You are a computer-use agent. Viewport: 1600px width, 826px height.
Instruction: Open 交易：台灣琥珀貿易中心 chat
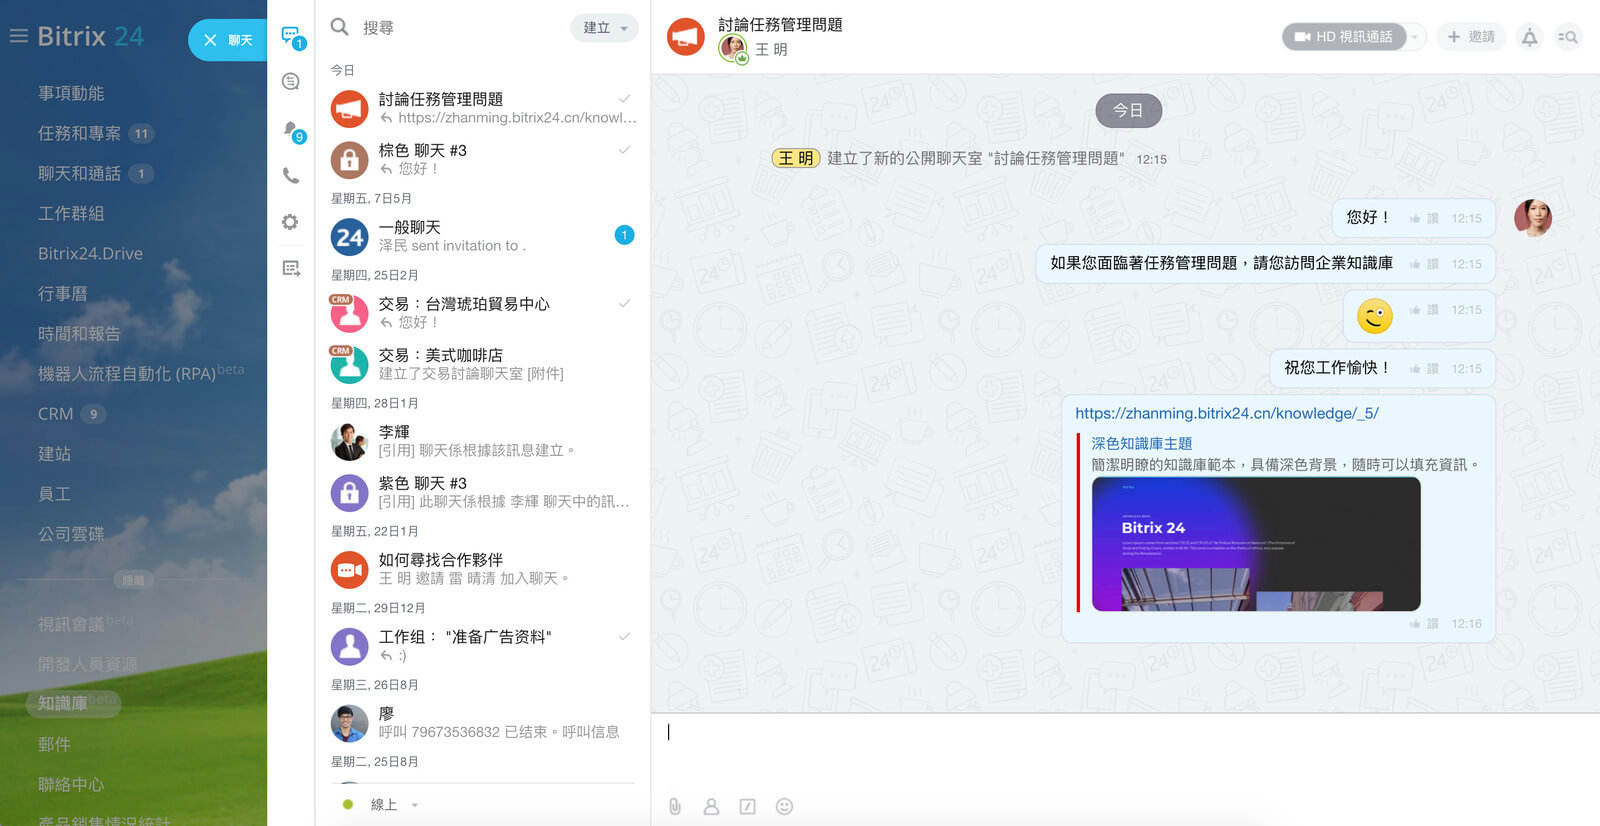pos(484,313)
